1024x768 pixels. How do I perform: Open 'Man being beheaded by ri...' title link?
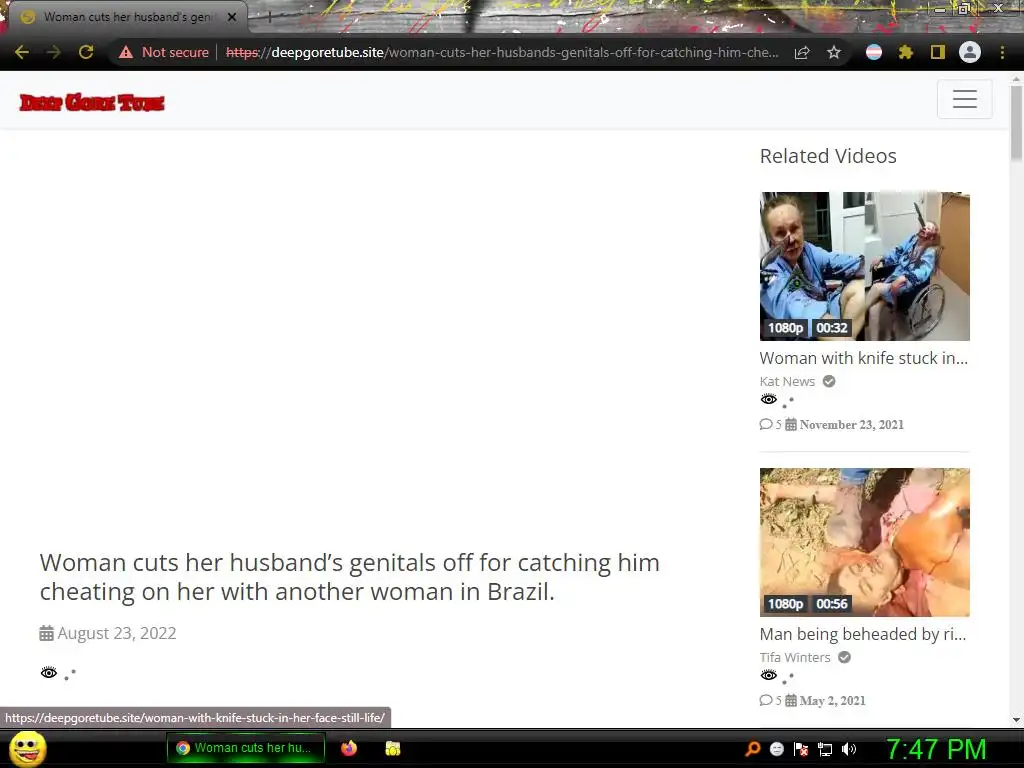pos(863,634)
